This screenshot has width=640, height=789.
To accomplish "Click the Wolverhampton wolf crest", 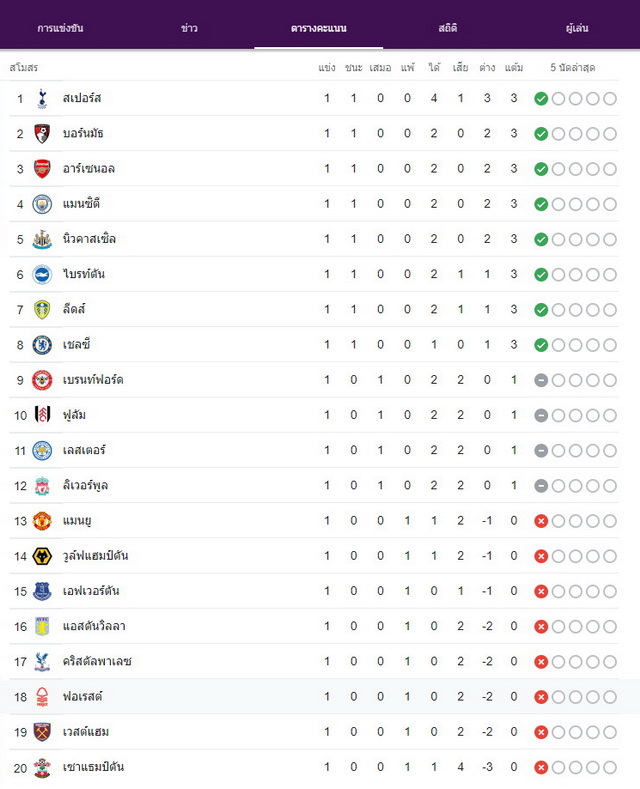I will (x=42, y=557).
